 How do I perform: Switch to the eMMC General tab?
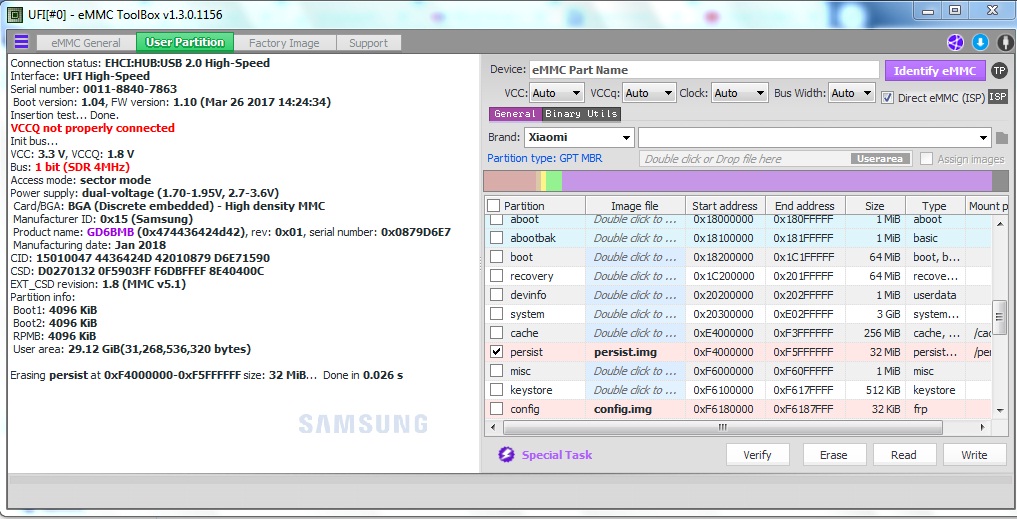(x=86, y=43)
